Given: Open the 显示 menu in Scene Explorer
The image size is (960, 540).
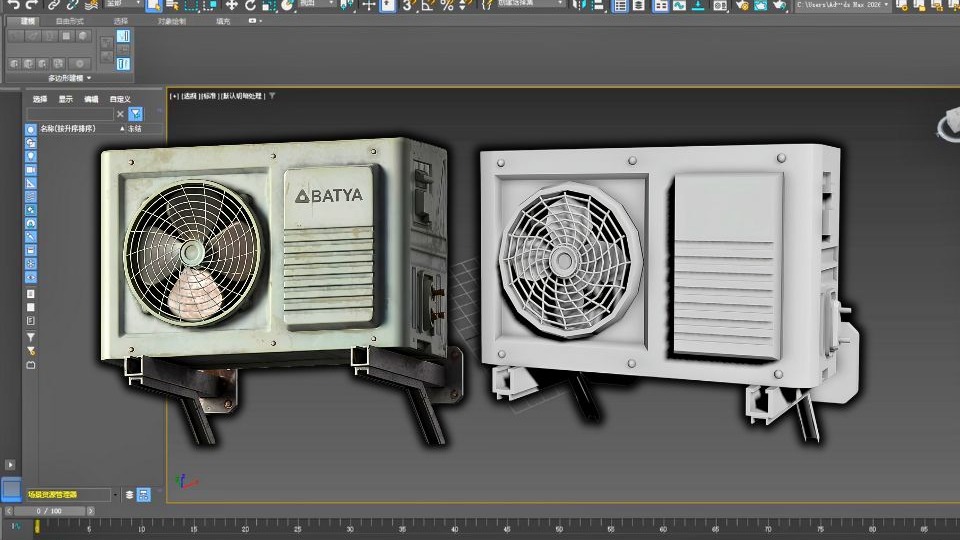Looking at the screenshot, I should pos(66,99).
